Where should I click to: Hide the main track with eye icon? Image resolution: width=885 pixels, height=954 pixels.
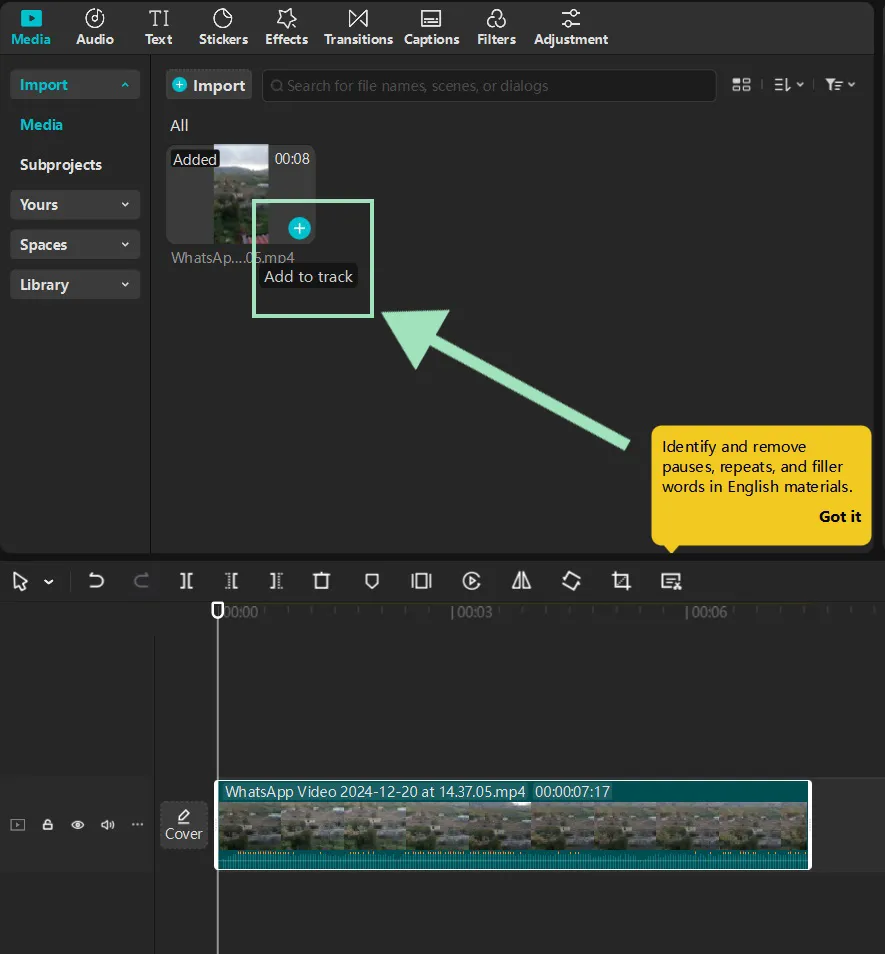(x=77, y=824)
